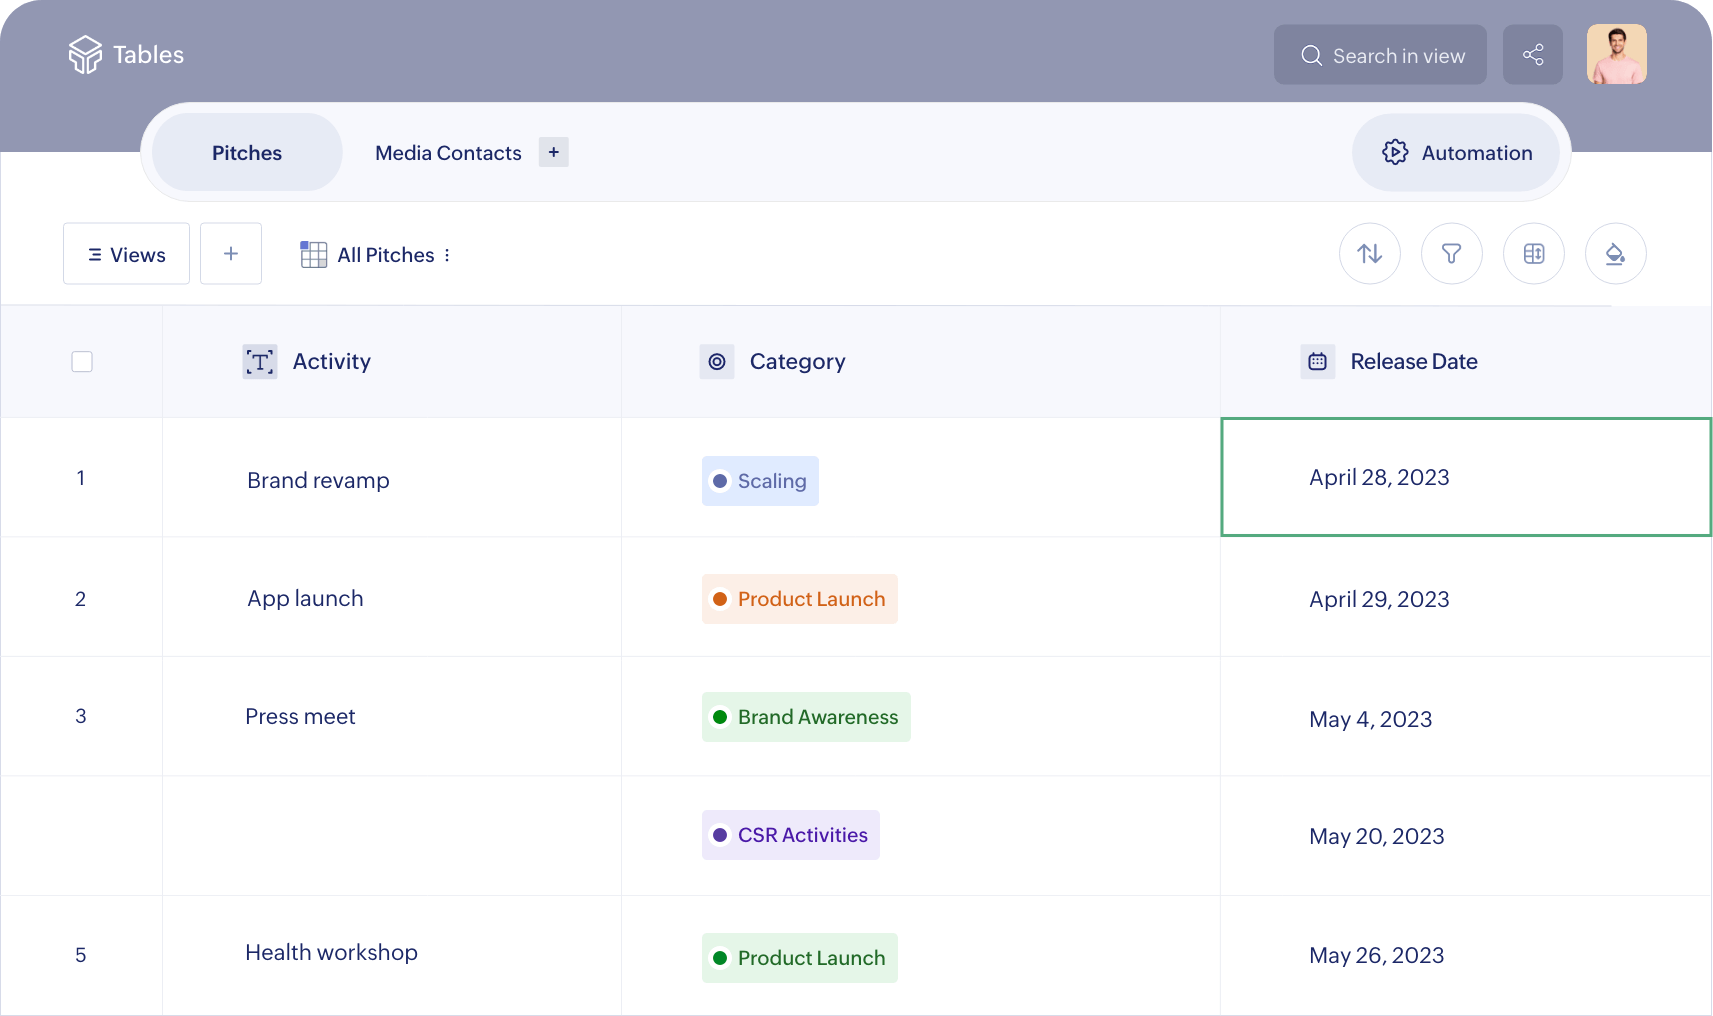Image resolution: width=1713 pixels, height=1016 pixels.
Task: Open the user profile avatar
Action: point(1616,55)
